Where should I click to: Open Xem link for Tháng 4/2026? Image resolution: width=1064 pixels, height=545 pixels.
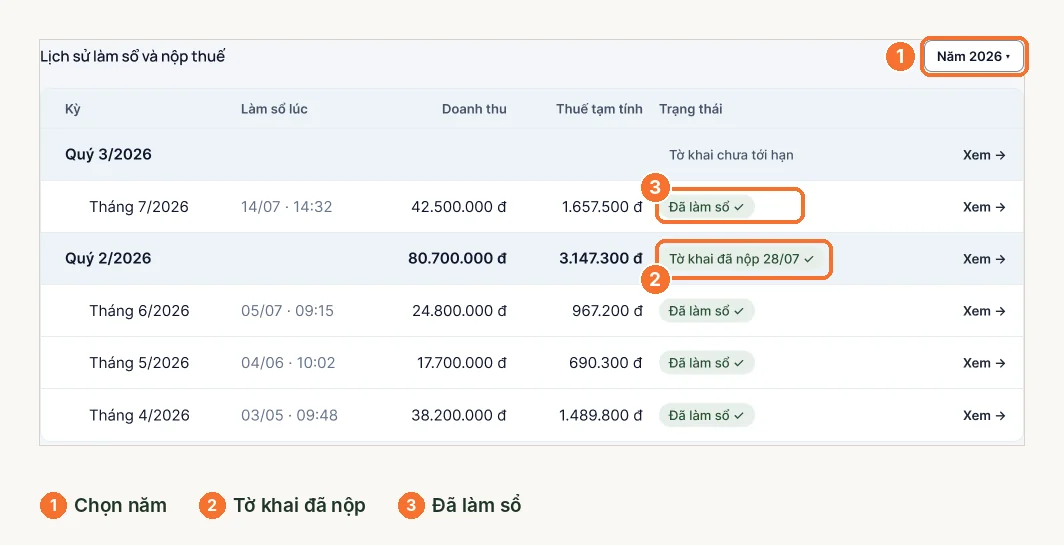coord(984,415)
